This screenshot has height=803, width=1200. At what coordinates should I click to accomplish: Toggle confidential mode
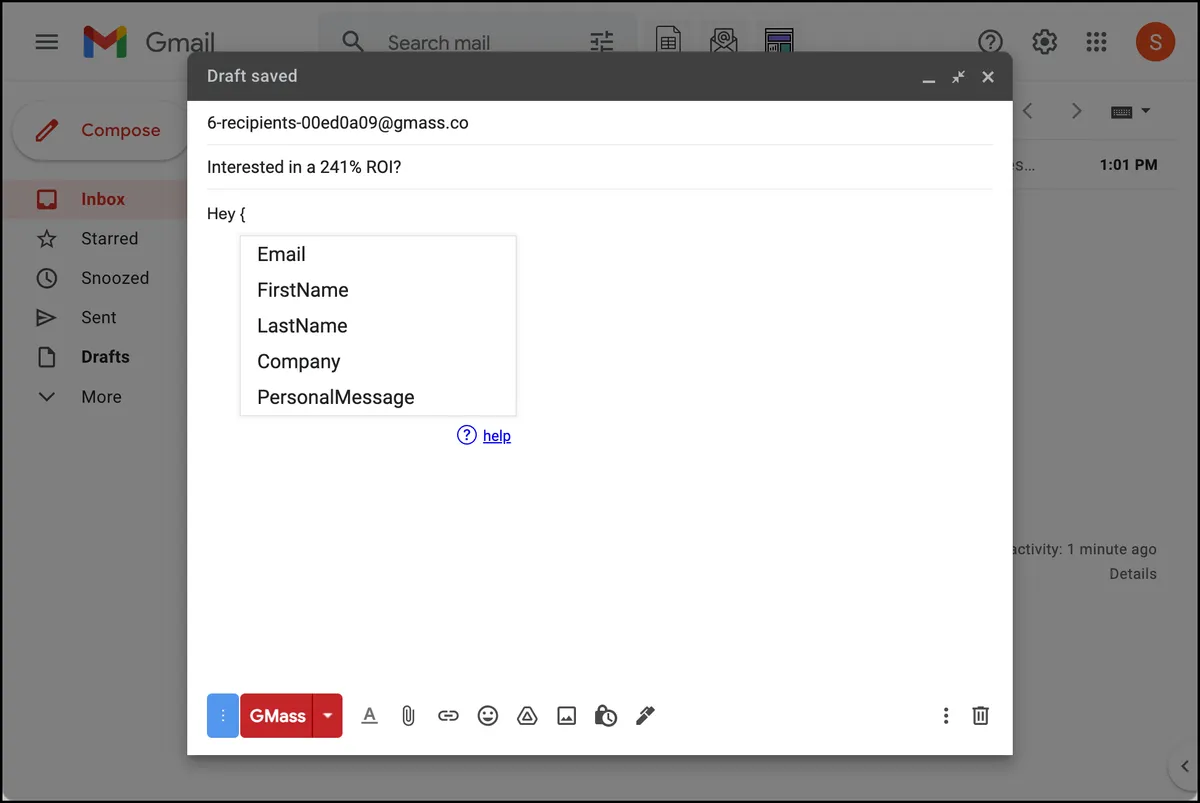pos(606,716)
